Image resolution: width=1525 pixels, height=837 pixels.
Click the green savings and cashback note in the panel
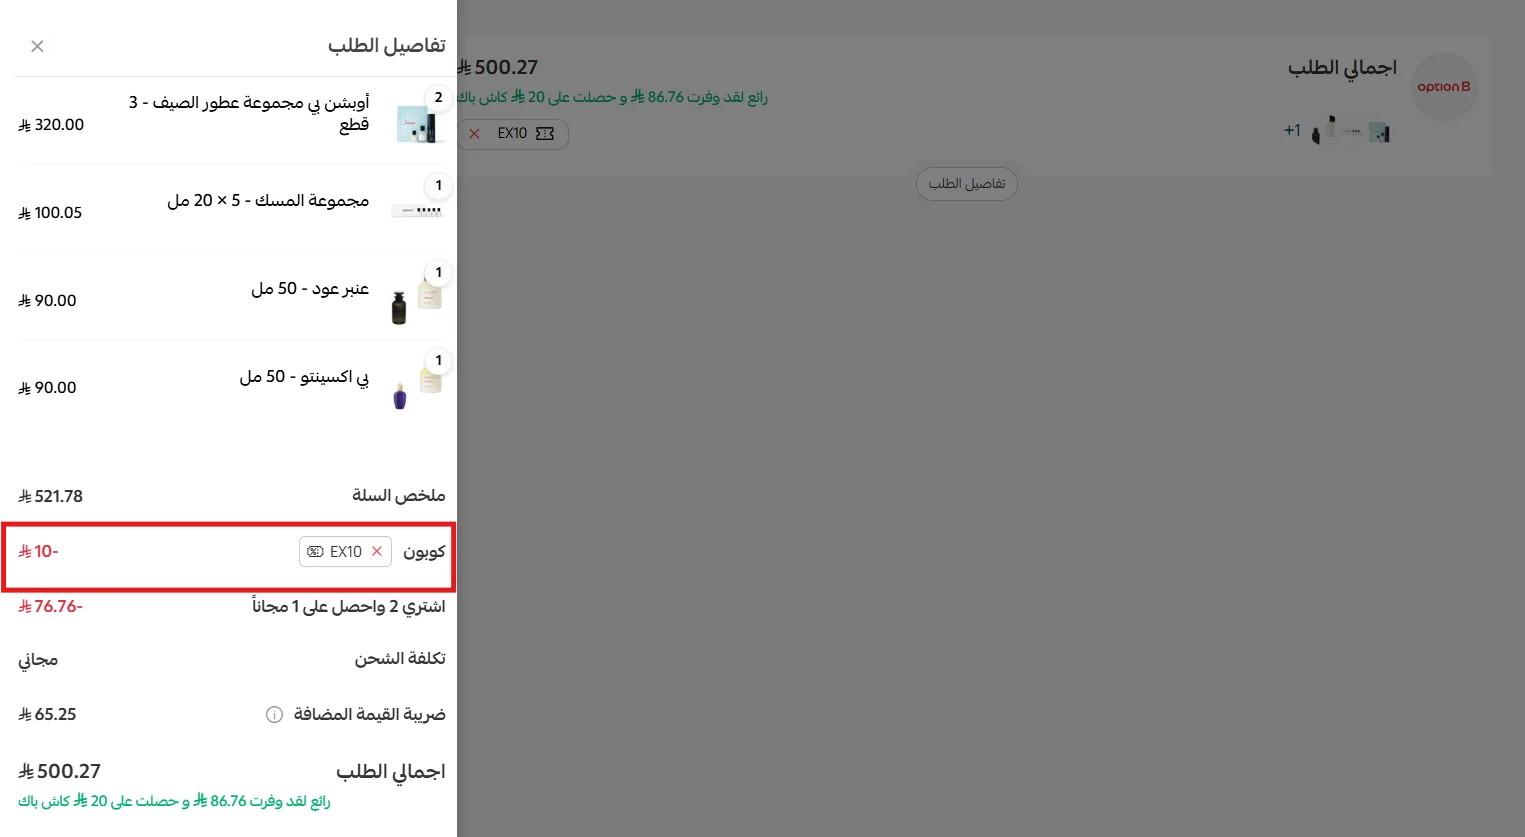click(174, 801)
